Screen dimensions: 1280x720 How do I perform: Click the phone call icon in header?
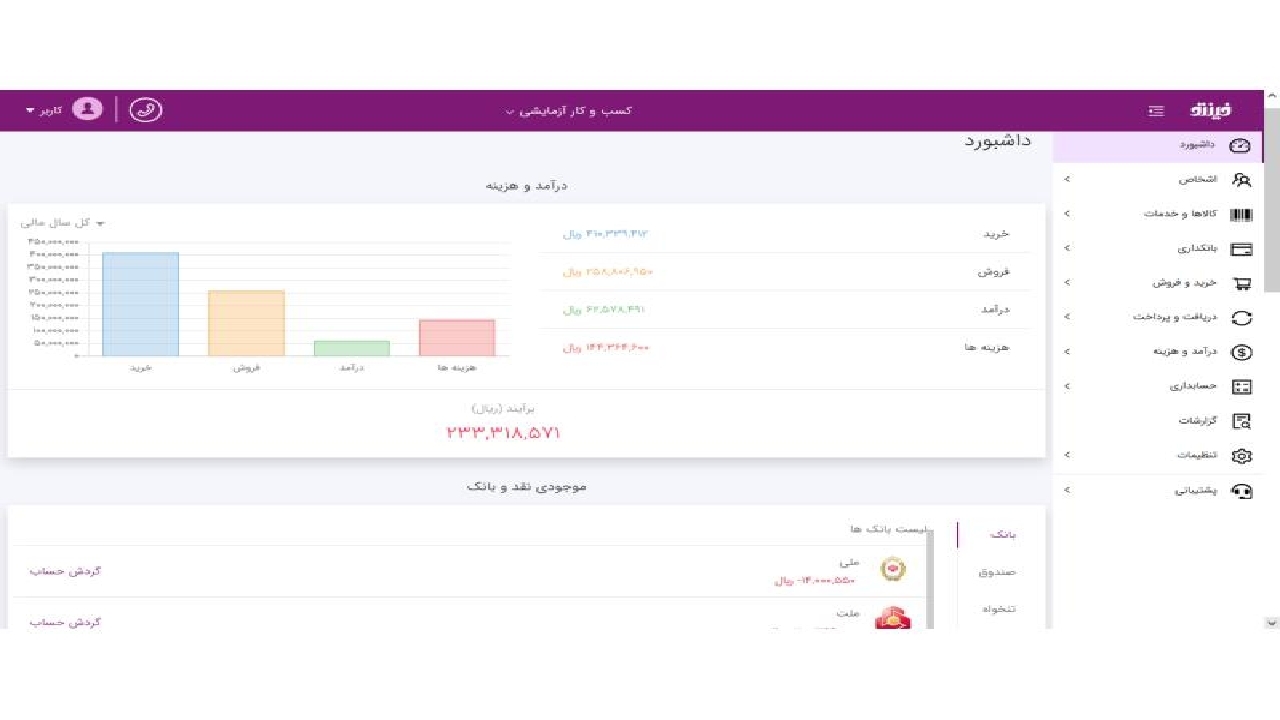pos(146,110)
